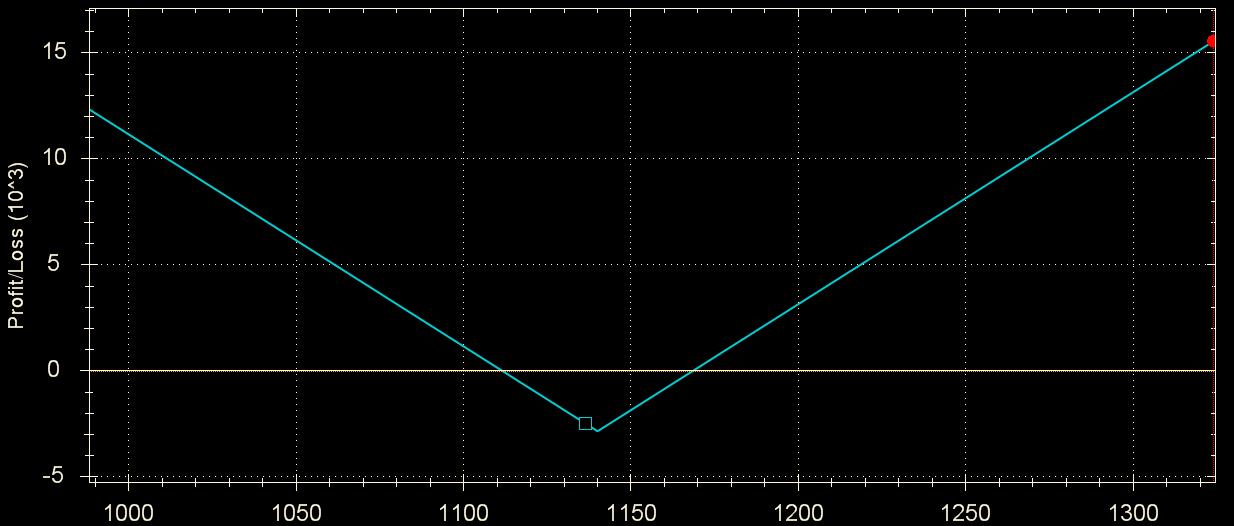1234x526 pixels.
Task: Click the 1200 x-axis label
Action: (x=798, y=511)
